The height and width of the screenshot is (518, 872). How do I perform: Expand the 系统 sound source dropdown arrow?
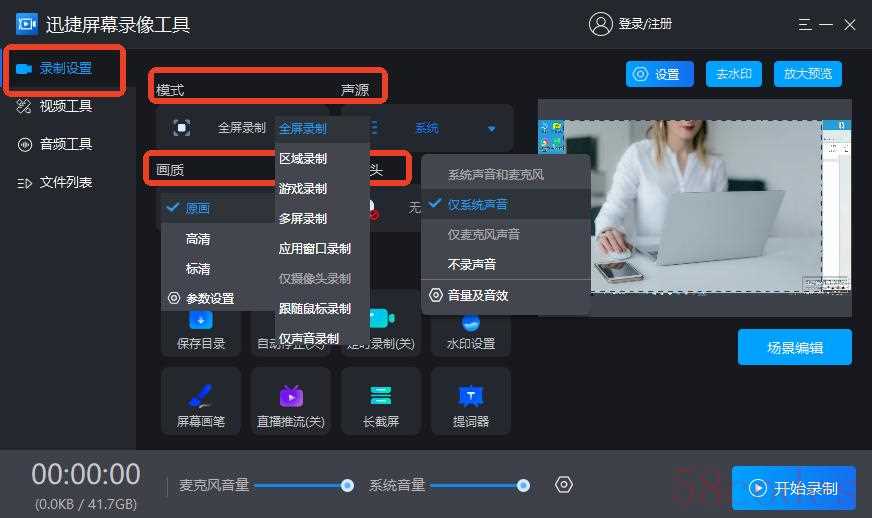pyautogui.click(x=491, y=129)
